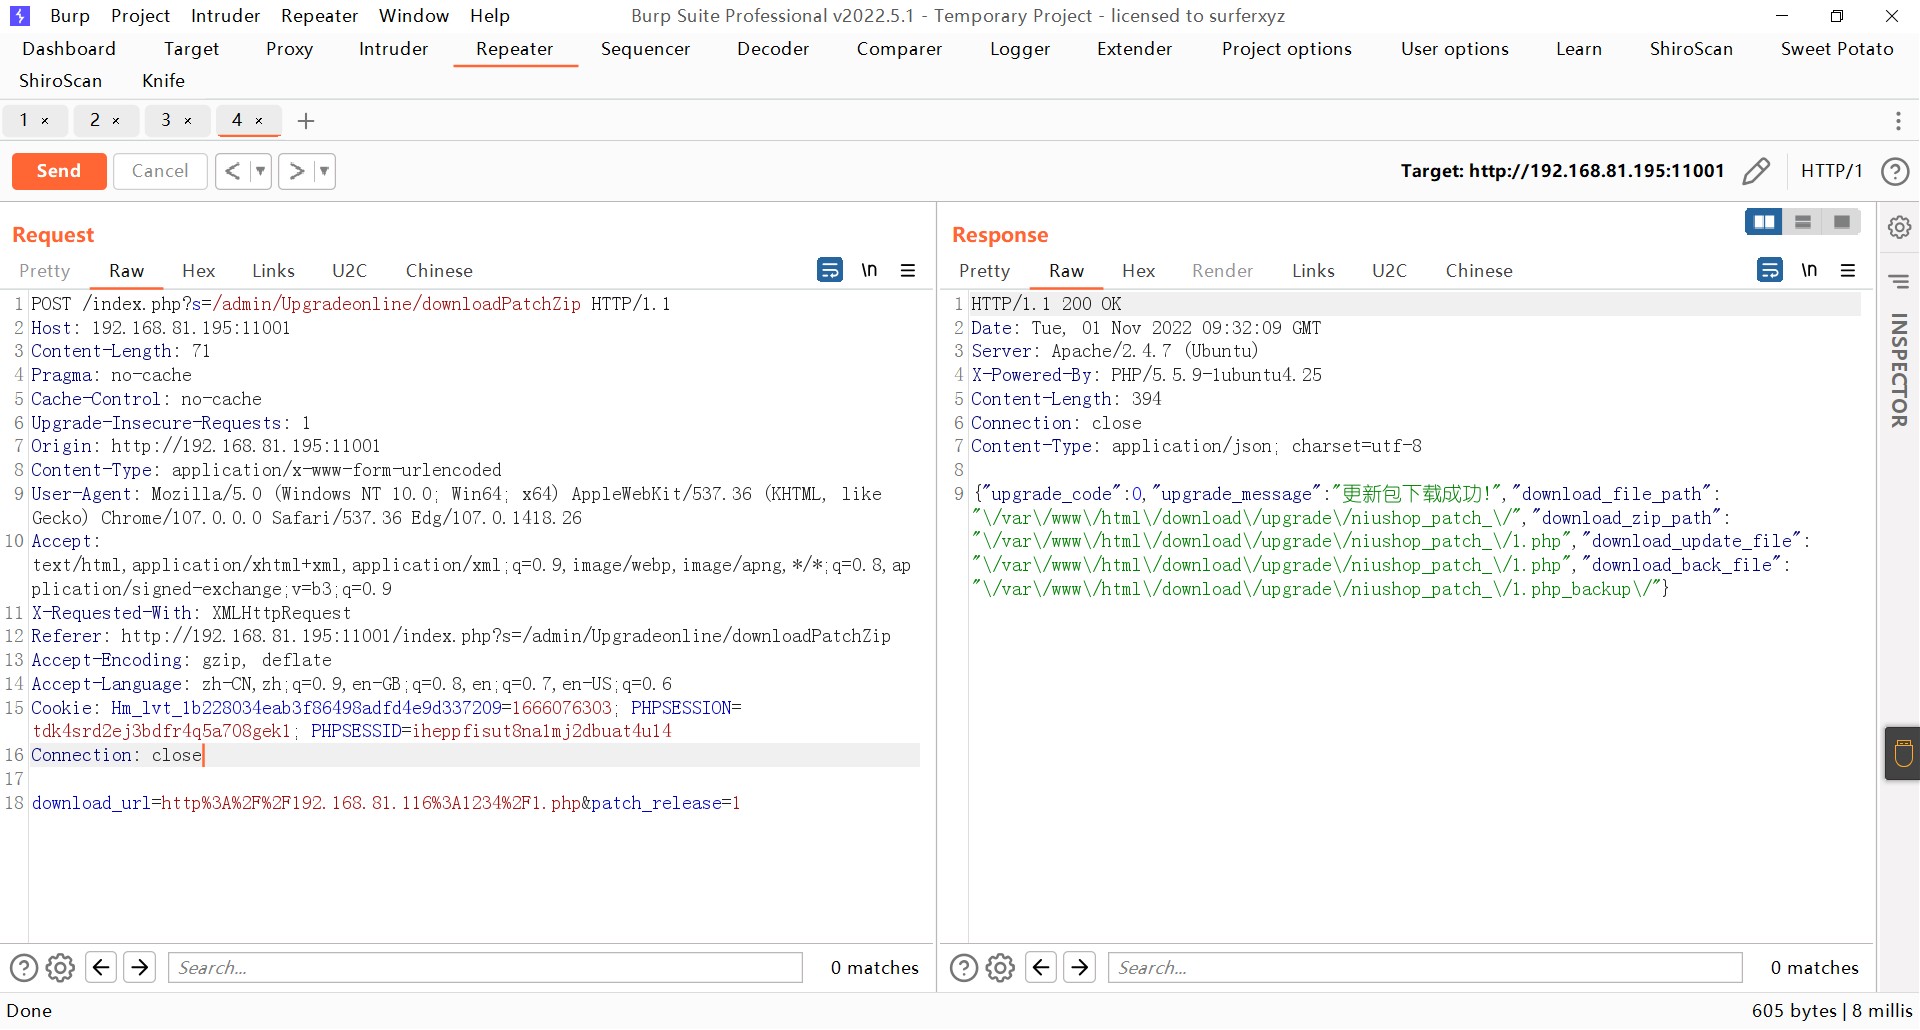Open Repeater help question icon
Viewport: 1920px width, 1030px height.
[1895, 171]
